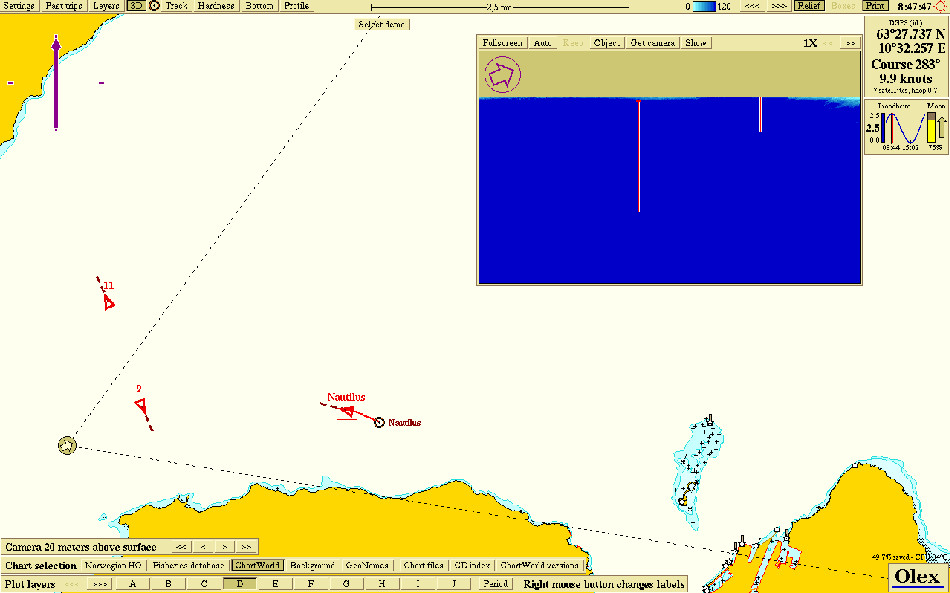
Task: Click the Get camera button
Action: (x=652, y=43)
